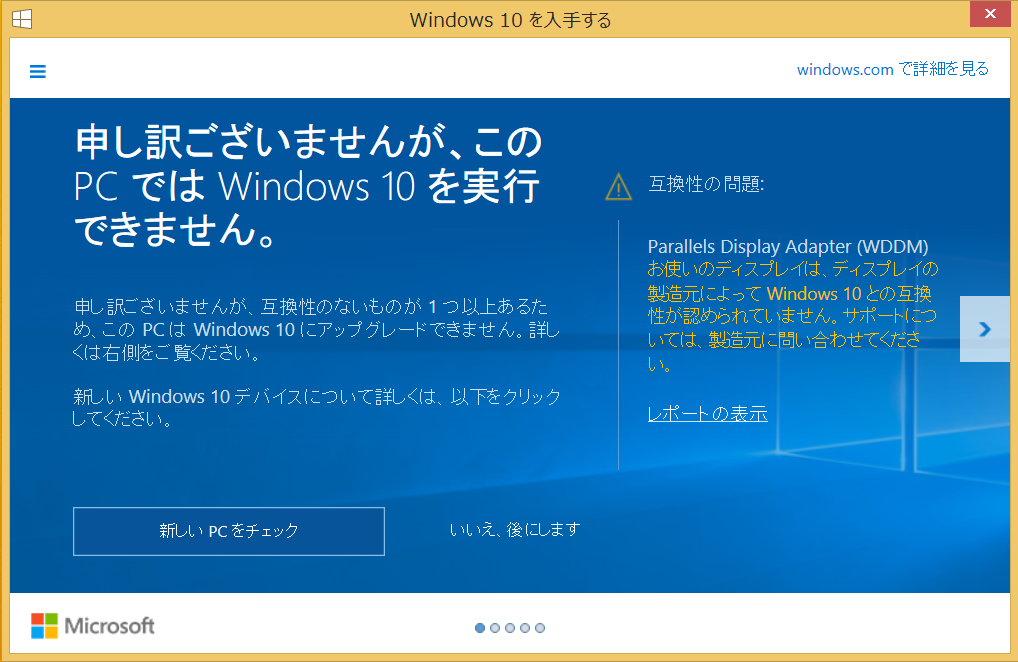Select the third page indicator dot

[x=510, y=628]
